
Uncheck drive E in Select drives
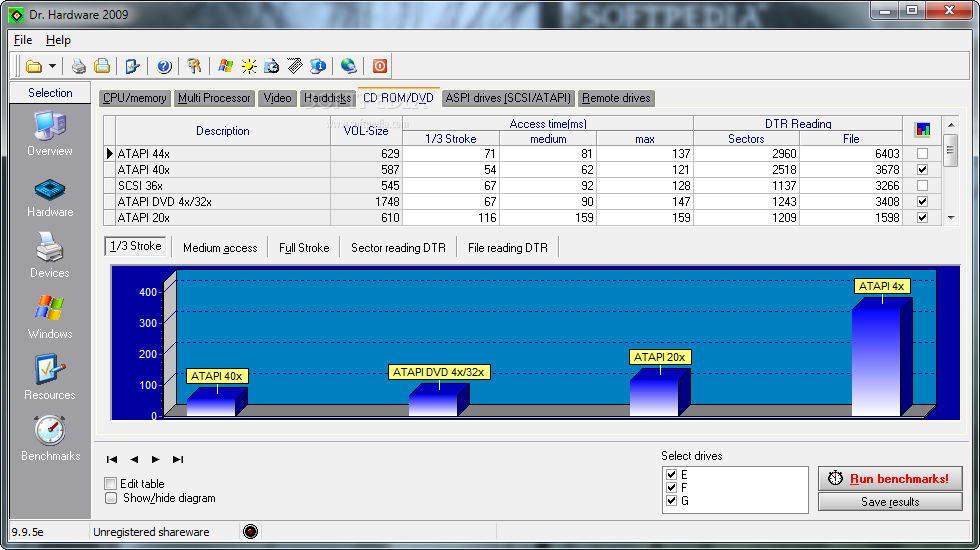[671, 474]
